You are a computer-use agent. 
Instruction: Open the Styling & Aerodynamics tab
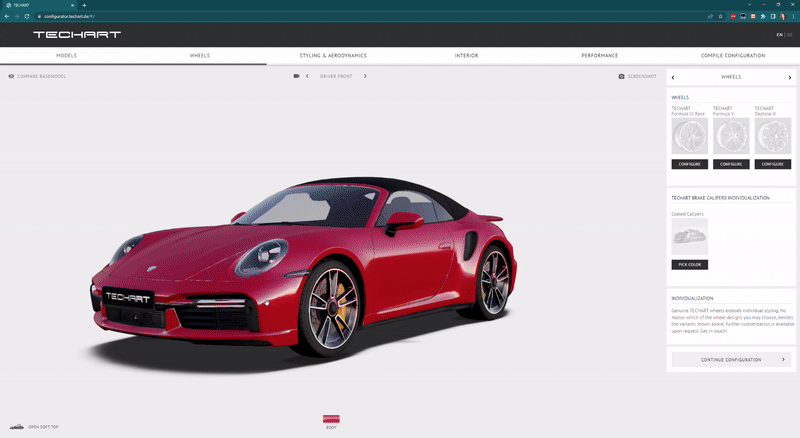click(333, 56)
